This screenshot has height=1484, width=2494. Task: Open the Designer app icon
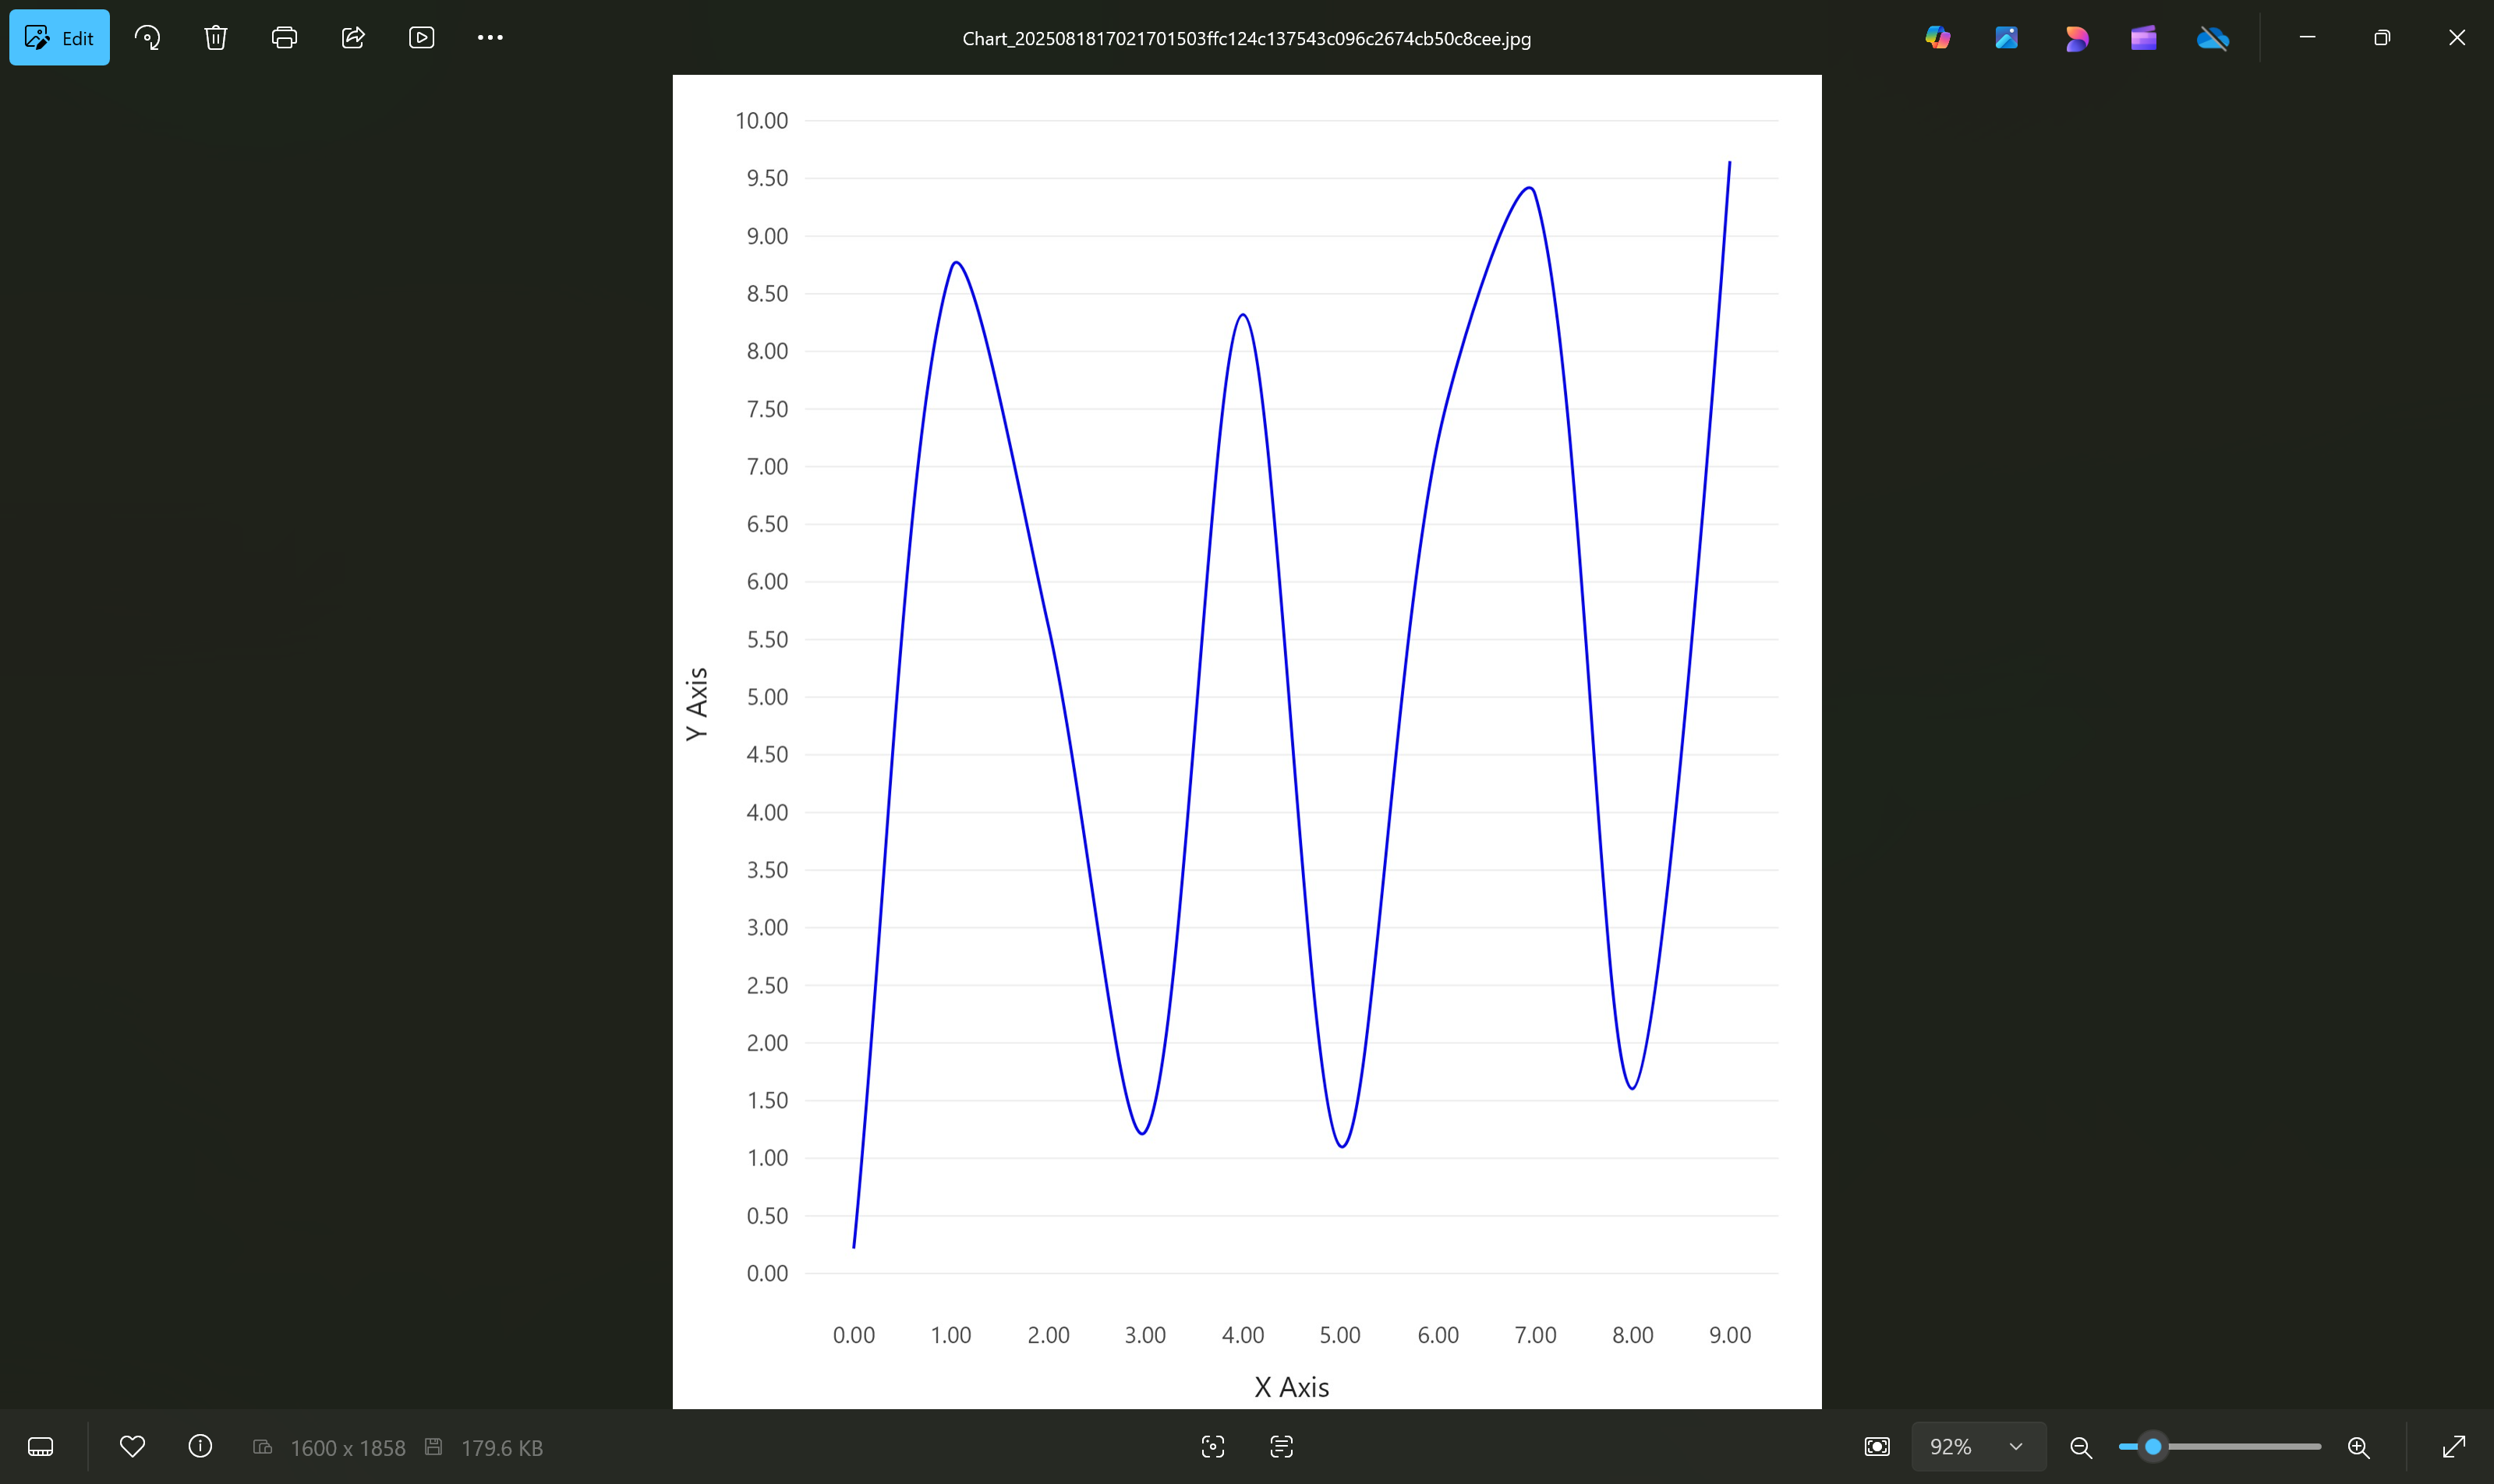tap(2075, 38)
